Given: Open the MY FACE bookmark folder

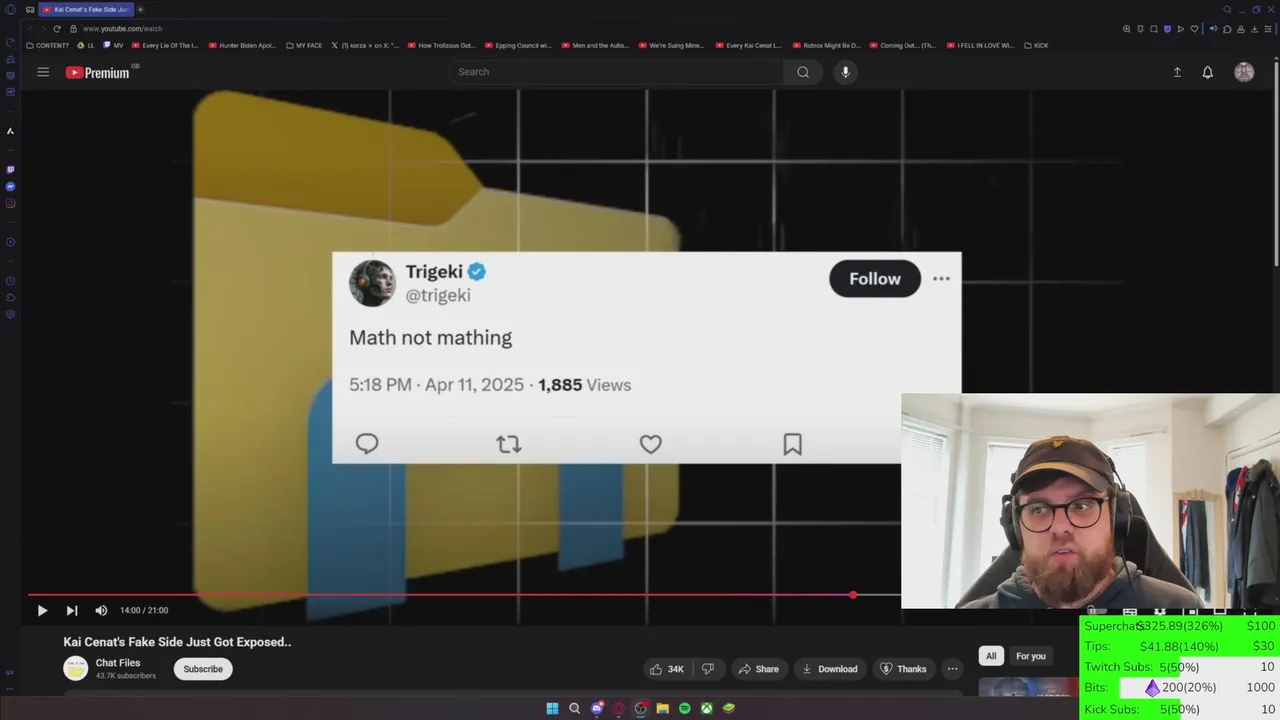Looking at the screenshot, I should (x=304, y=45).
